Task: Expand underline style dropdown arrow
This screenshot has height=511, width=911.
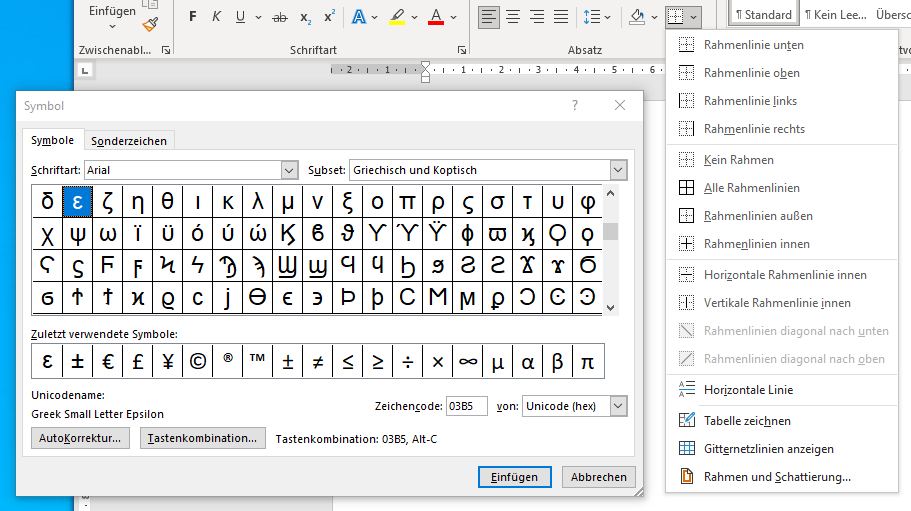Action: click(258, 17)
